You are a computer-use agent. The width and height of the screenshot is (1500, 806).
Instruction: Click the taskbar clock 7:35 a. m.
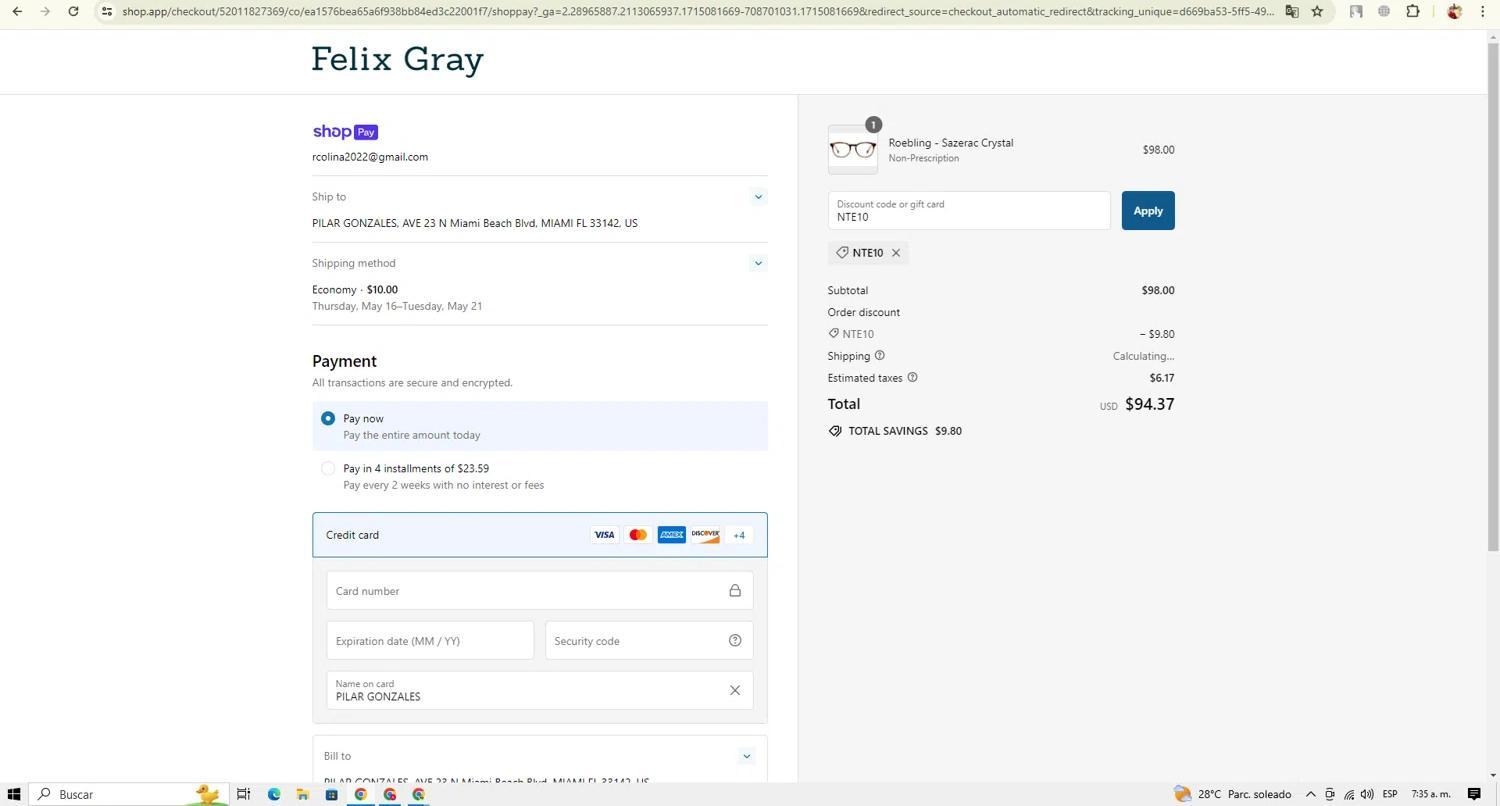click(x=1431, y=794)
